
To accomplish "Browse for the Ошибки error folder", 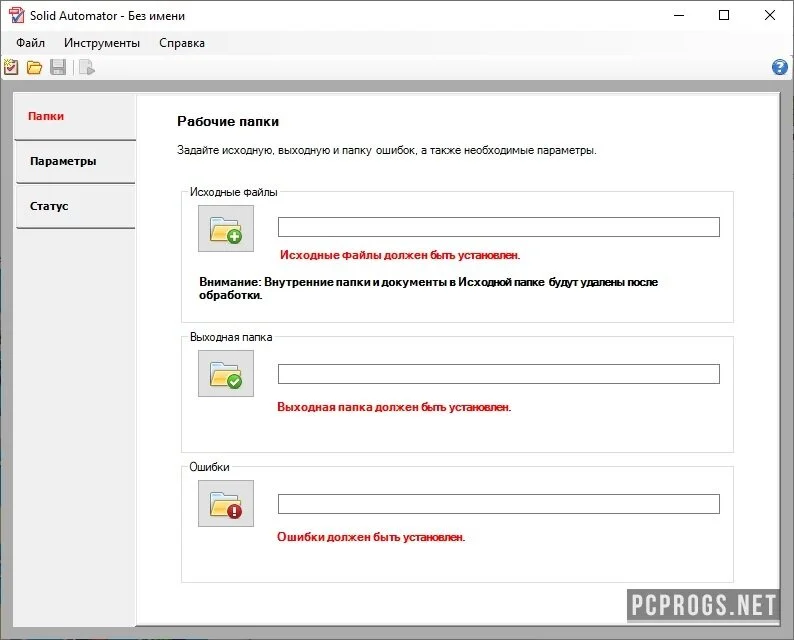I will pyautogui.click(x=226, y=504).
